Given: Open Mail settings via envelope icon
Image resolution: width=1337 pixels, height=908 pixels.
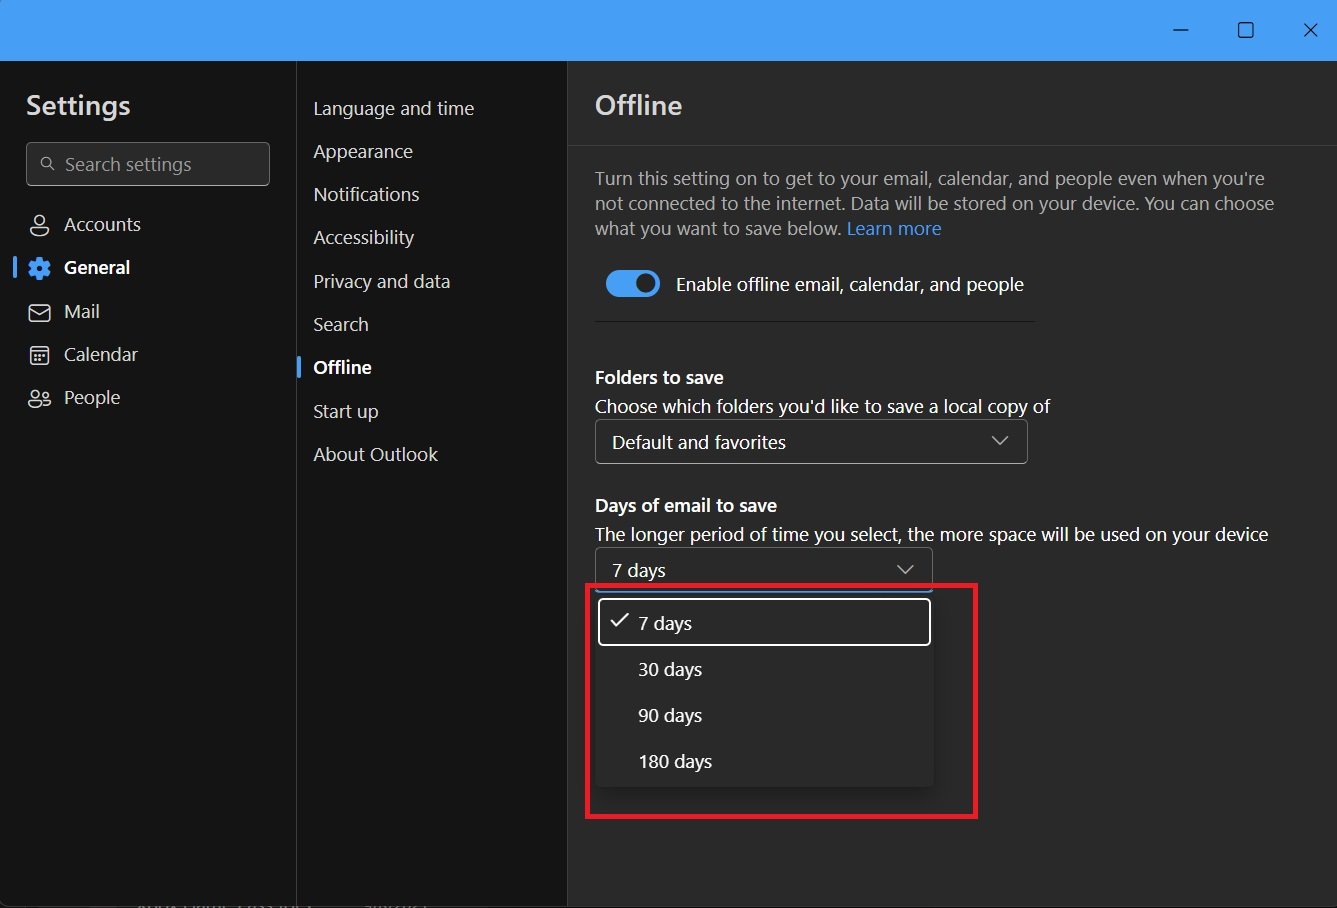Looking at the screenshot, I should pos(38,311).
